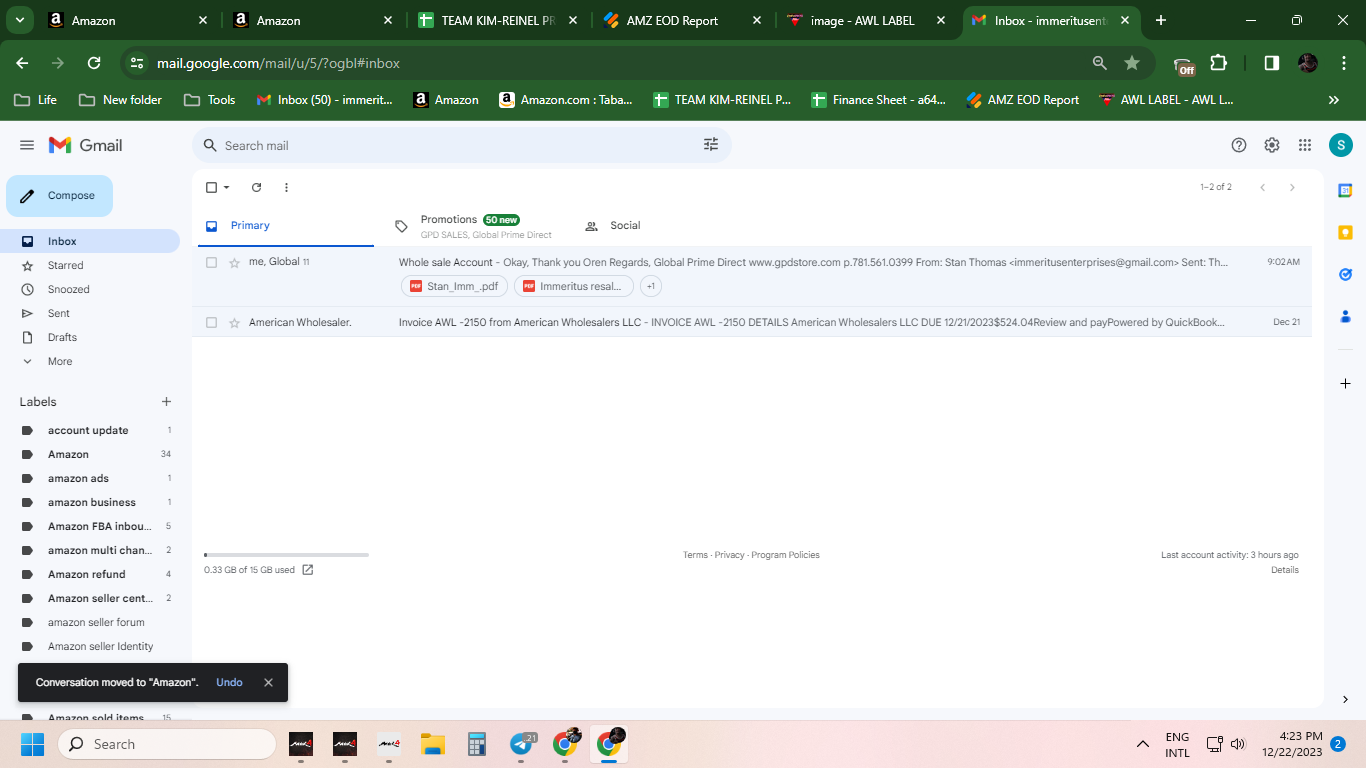The width and height of the screenshot is (1366, 768).
Task: Open Google account avatar 'S'
Action: click(x=1341, y=145)
